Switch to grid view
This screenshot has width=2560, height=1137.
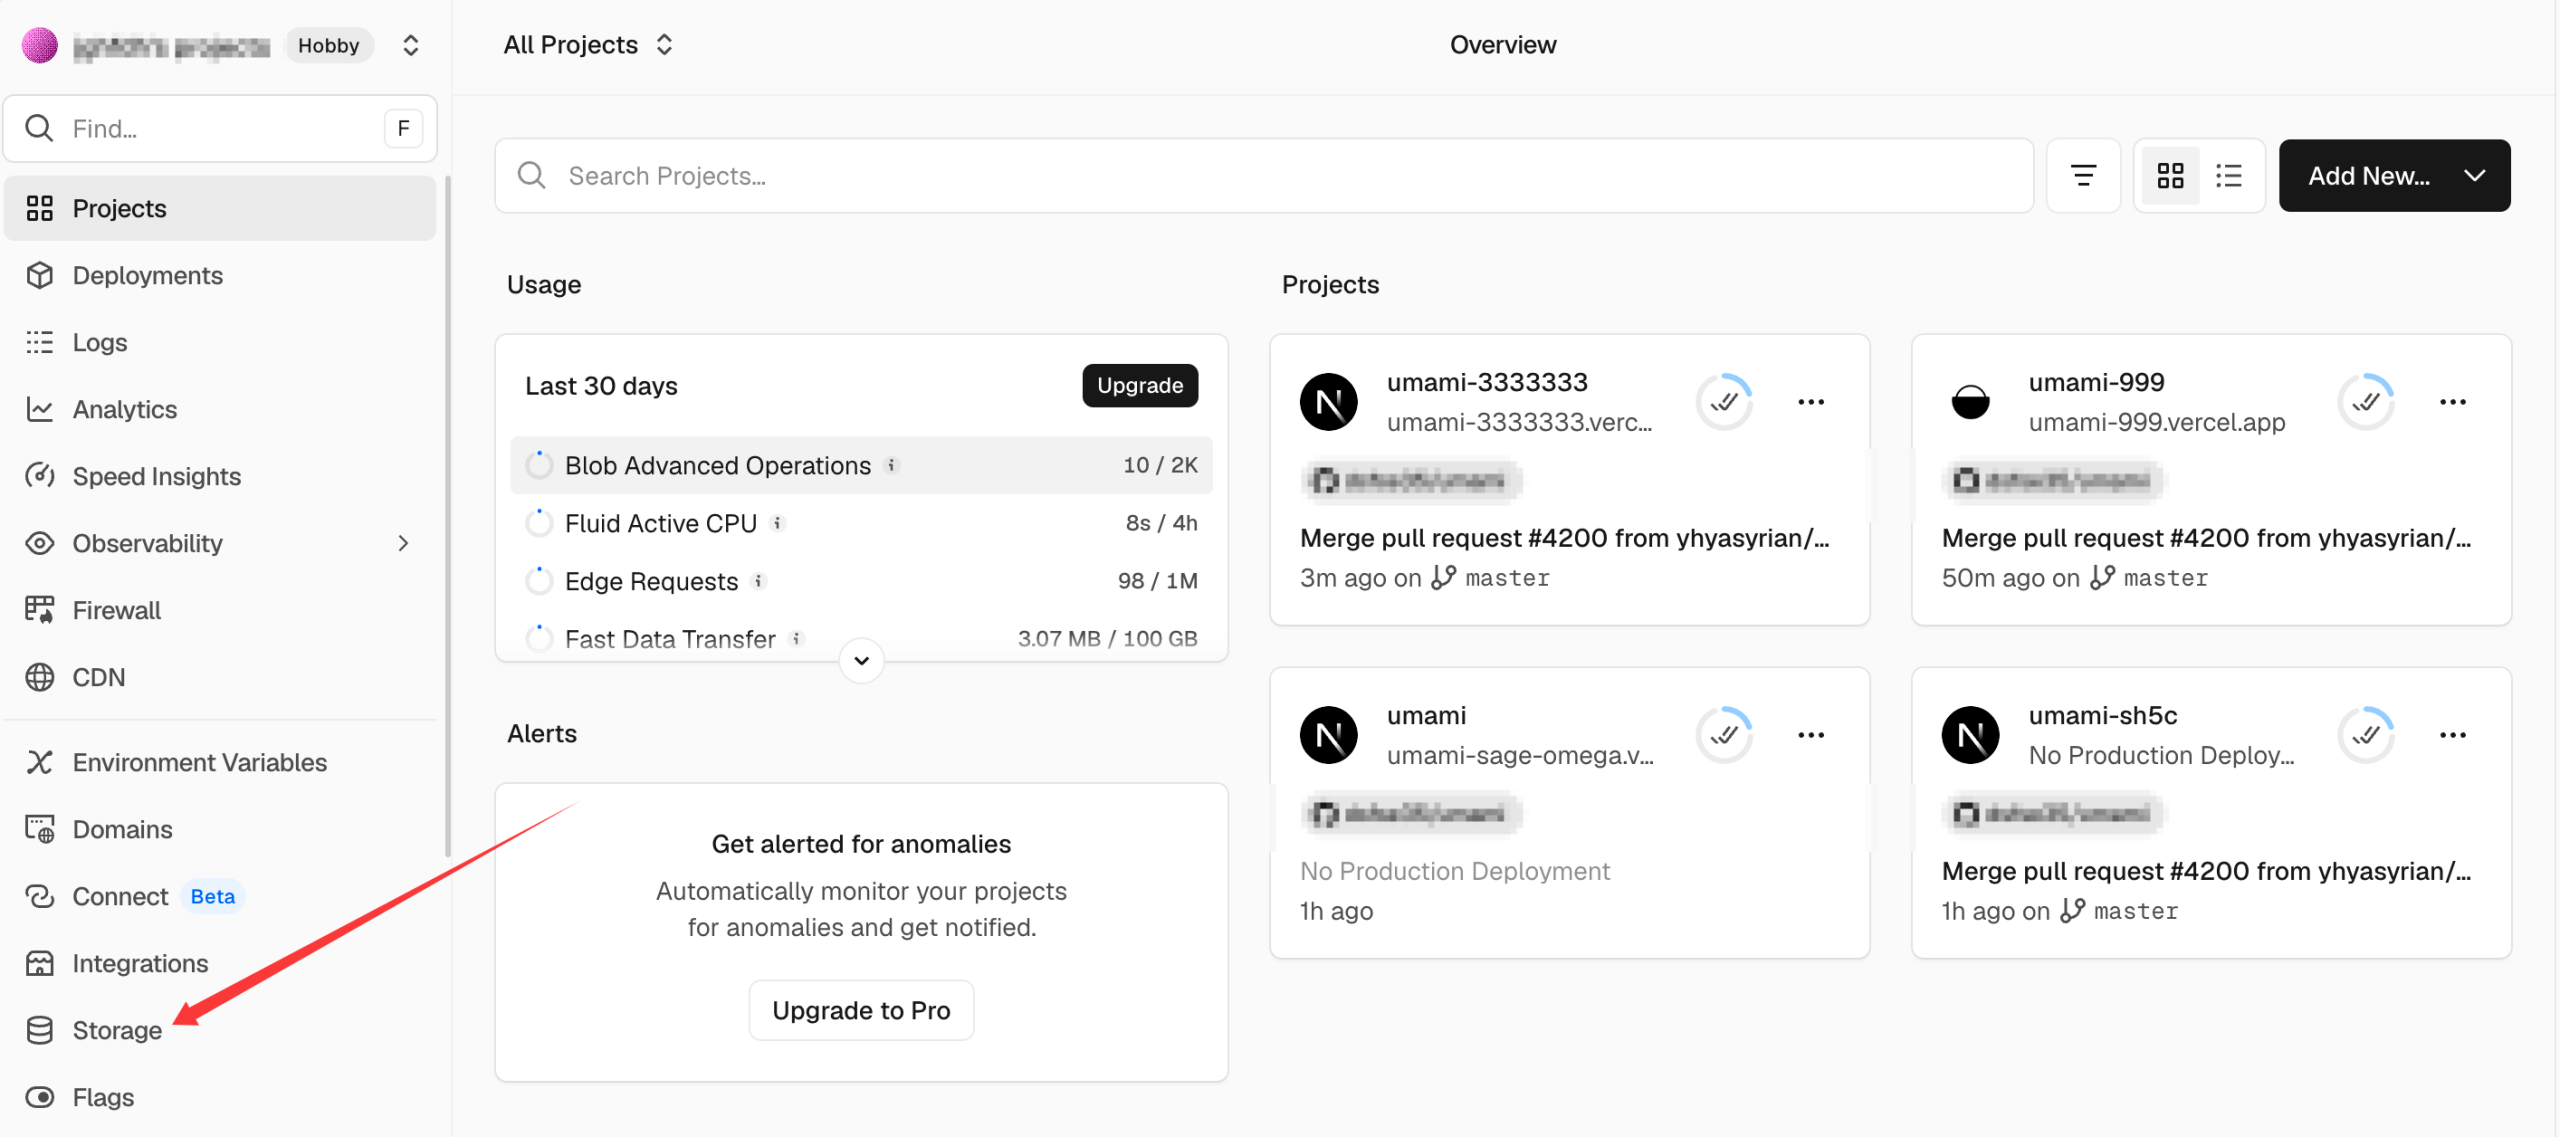point(2171,176)
